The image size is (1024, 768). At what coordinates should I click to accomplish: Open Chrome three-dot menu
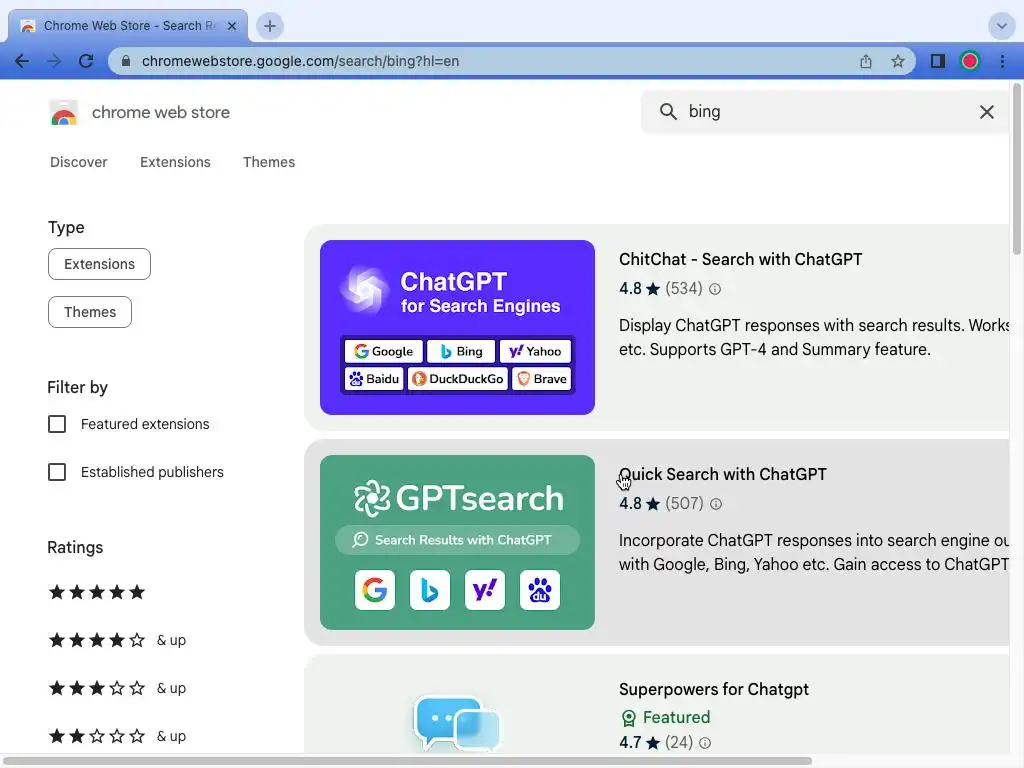[x=1002, y=61]
